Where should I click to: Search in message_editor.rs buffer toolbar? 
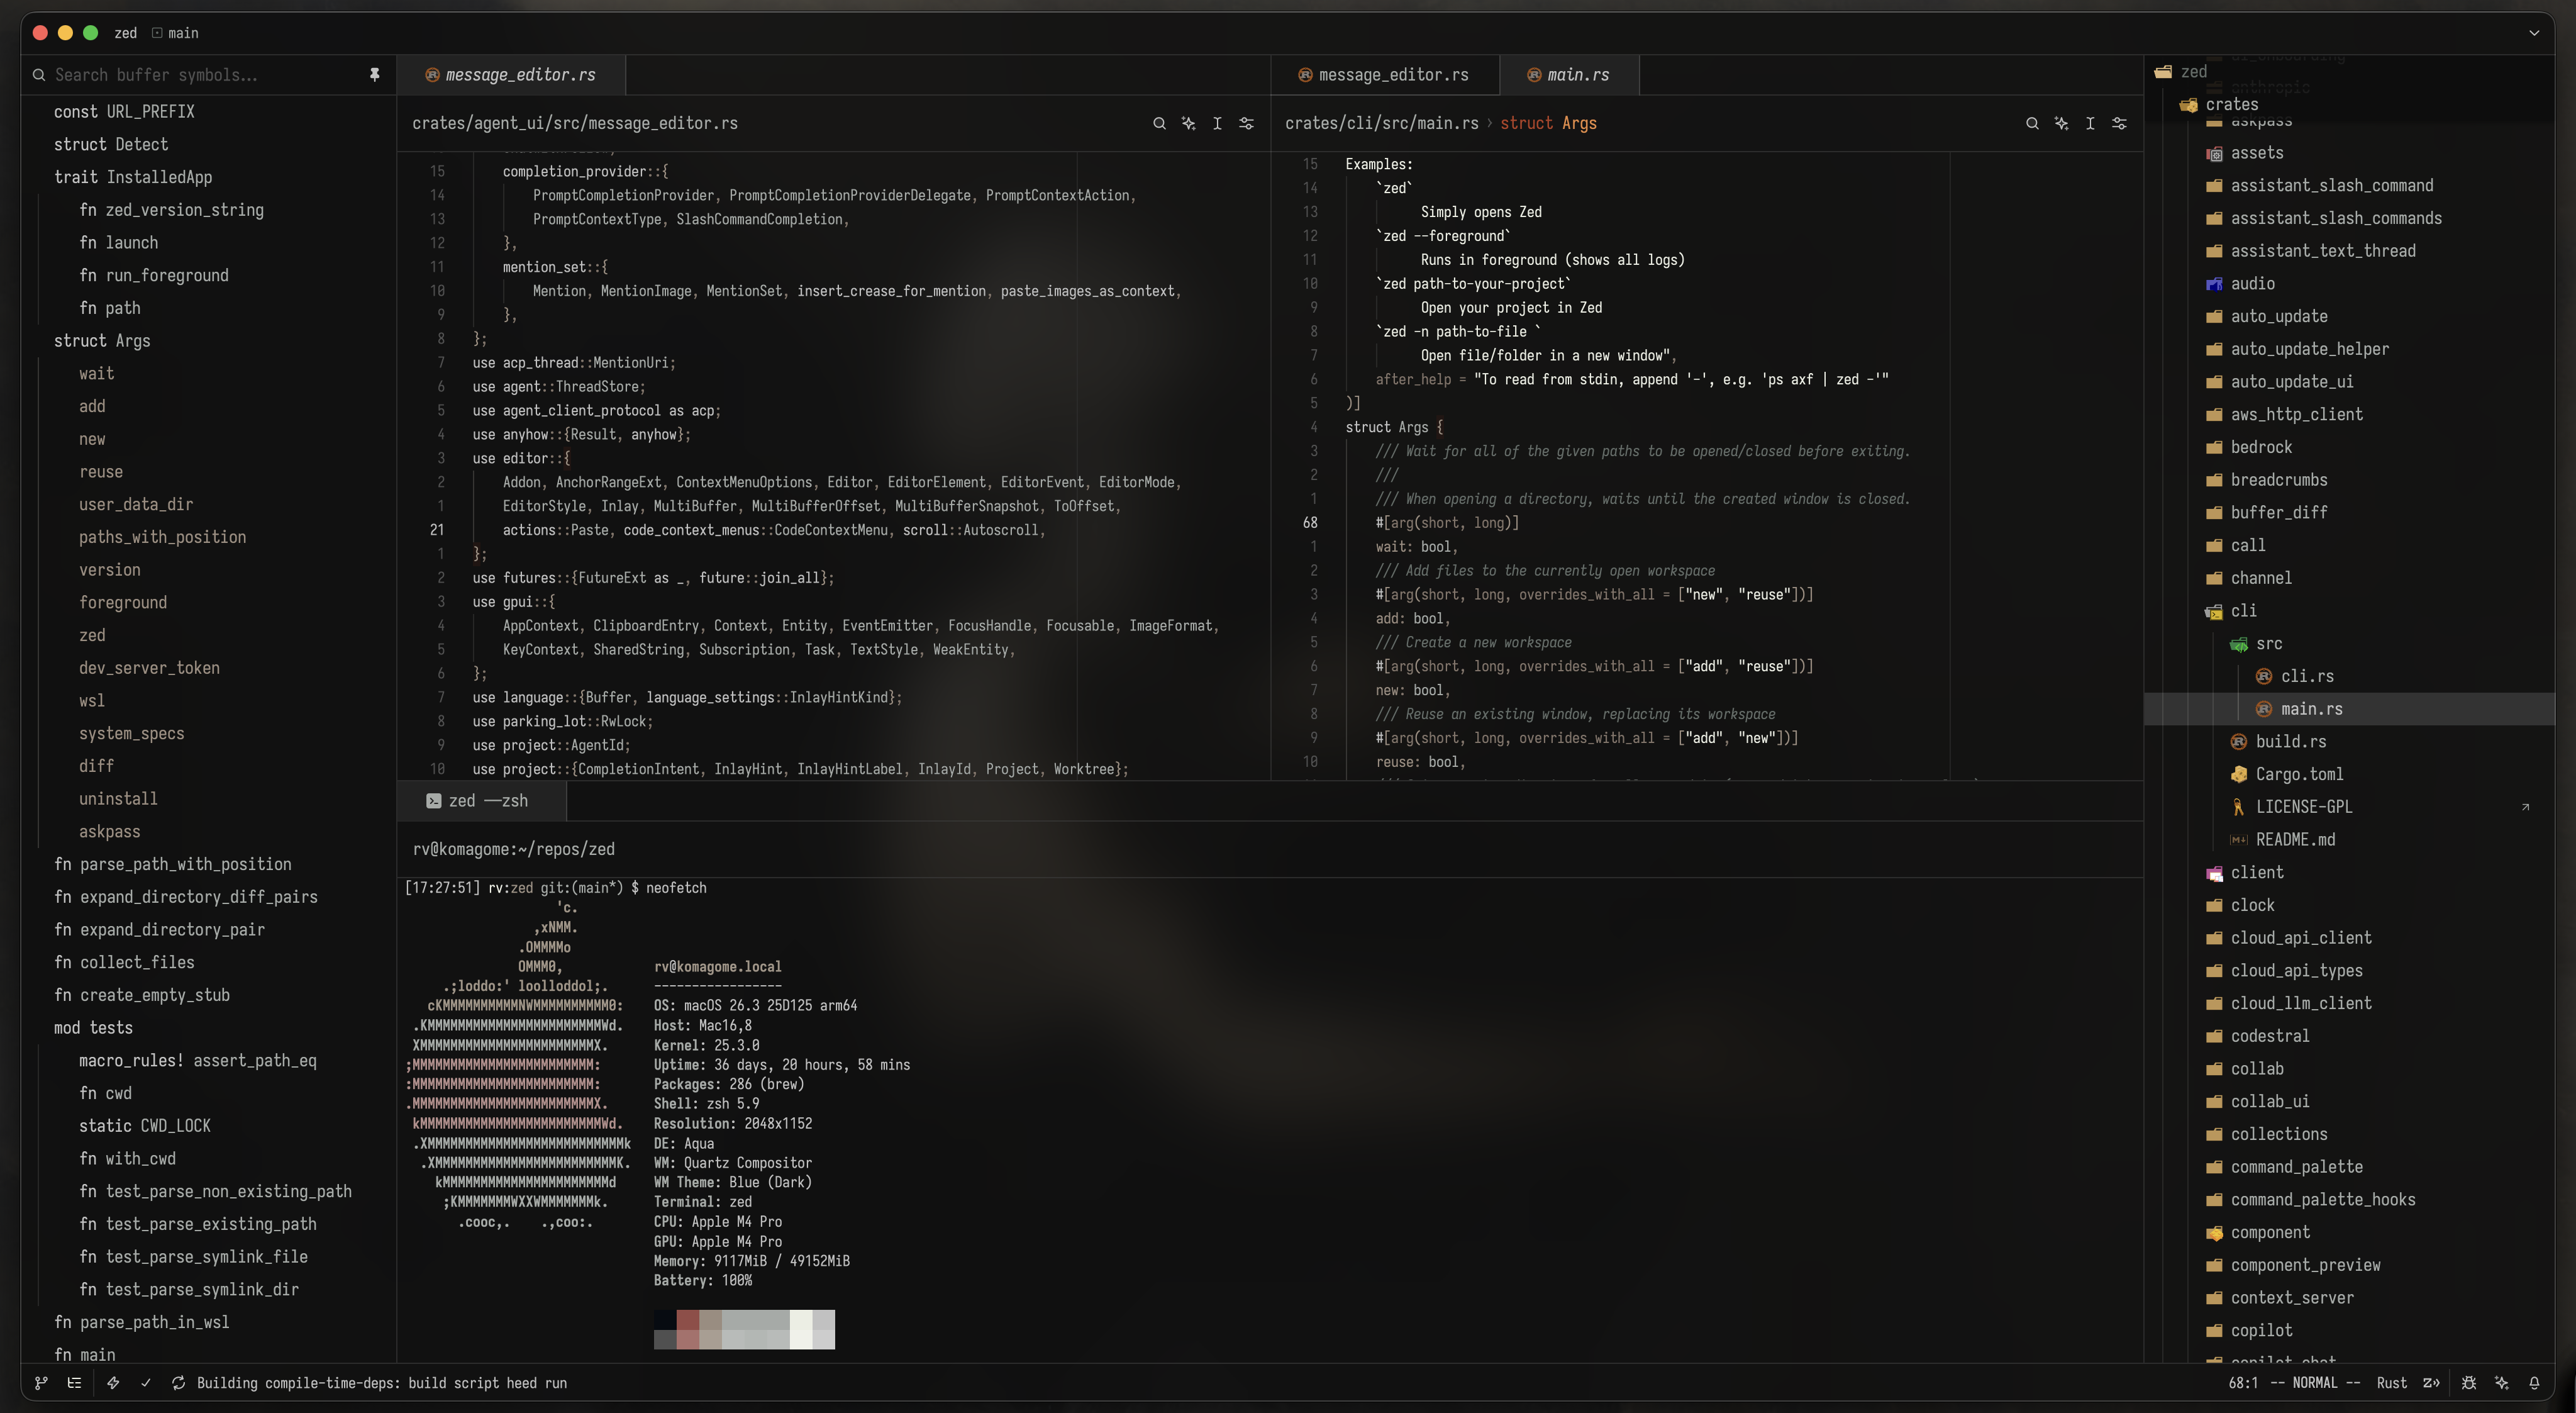coord(1159,123)
